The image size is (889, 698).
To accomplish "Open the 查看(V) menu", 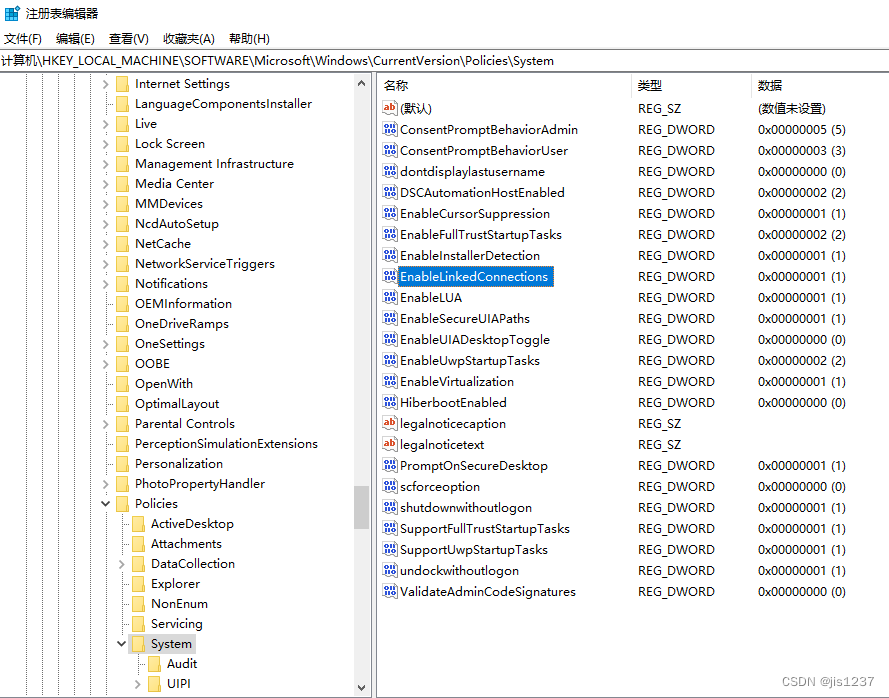I will point(129,39).
